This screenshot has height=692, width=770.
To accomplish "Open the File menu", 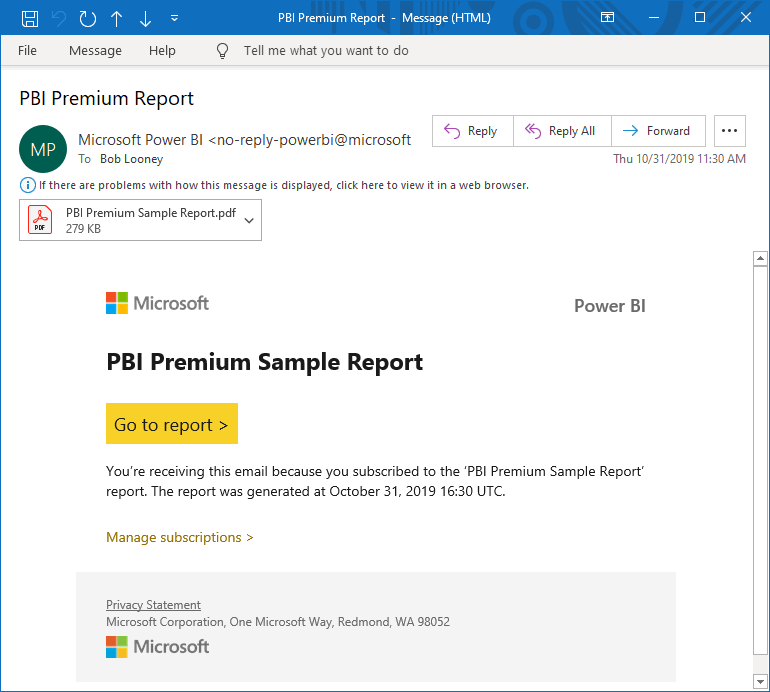I will click(27, 51).
